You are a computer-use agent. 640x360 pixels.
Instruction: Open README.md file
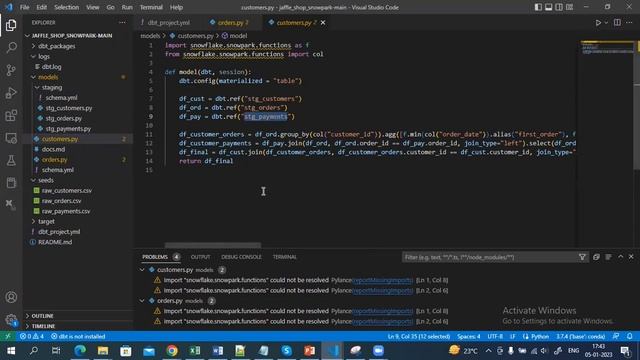(x=55, y=242)
